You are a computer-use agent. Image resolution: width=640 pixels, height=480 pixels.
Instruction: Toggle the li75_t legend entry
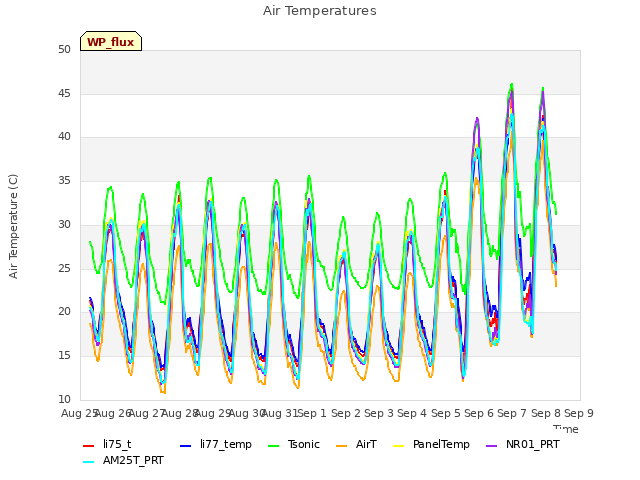(x=108, y=444)
